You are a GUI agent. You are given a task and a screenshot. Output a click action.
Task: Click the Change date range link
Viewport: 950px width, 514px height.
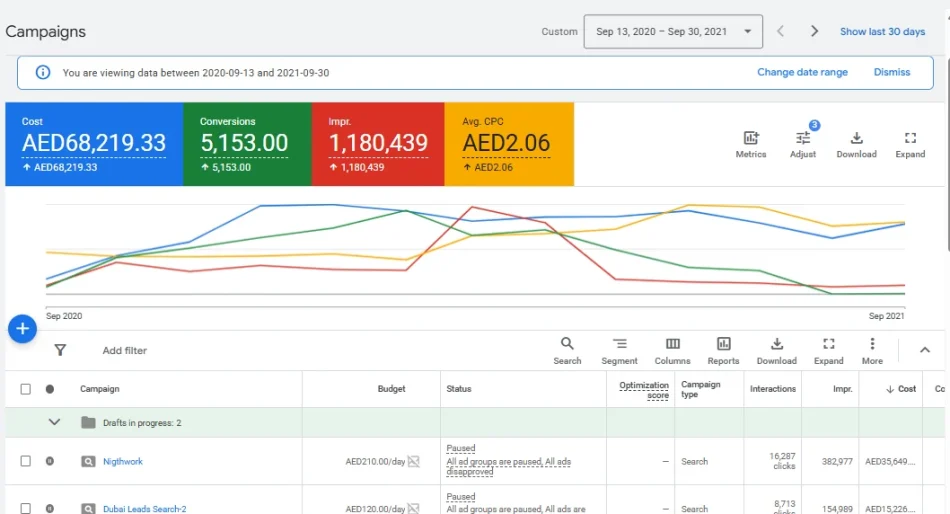[802, 72]
